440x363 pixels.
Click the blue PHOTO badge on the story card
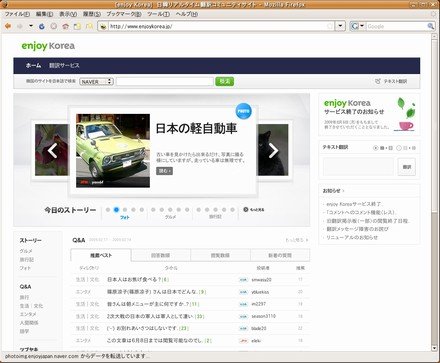point(243,111)
